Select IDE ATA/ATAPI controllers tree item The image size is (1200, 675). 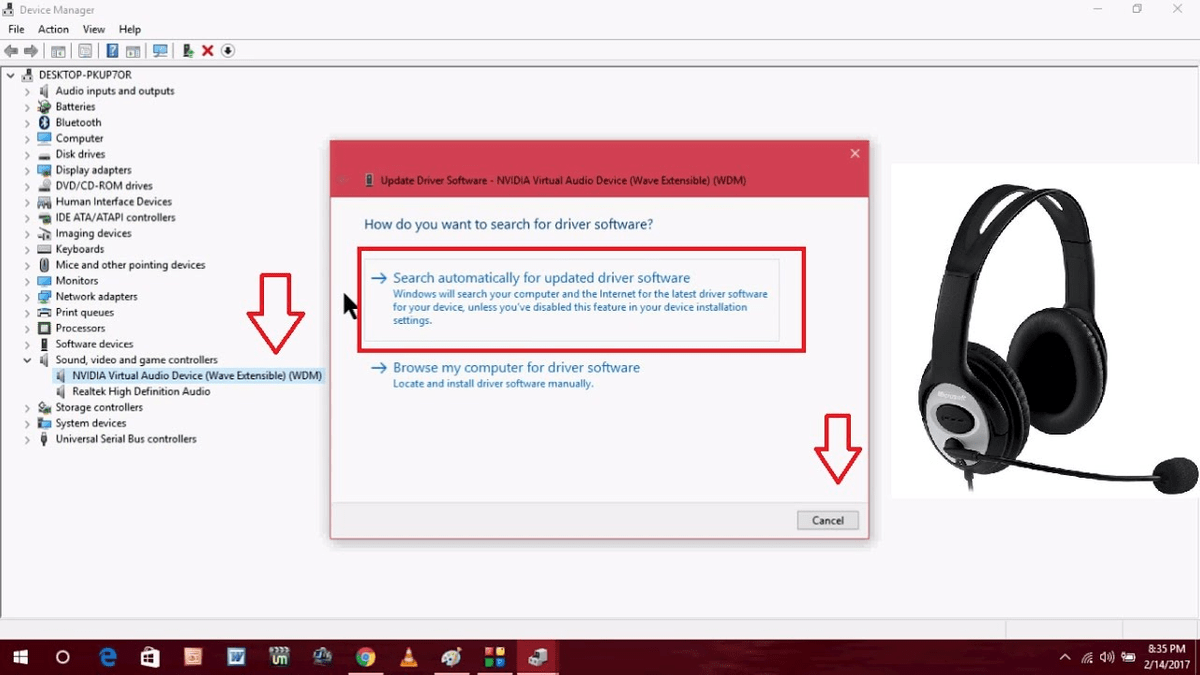pos(115,218)
